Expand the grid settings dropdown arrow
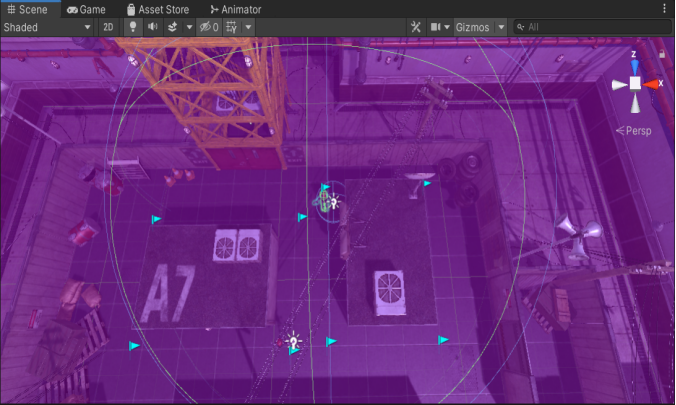 [248, 27]
